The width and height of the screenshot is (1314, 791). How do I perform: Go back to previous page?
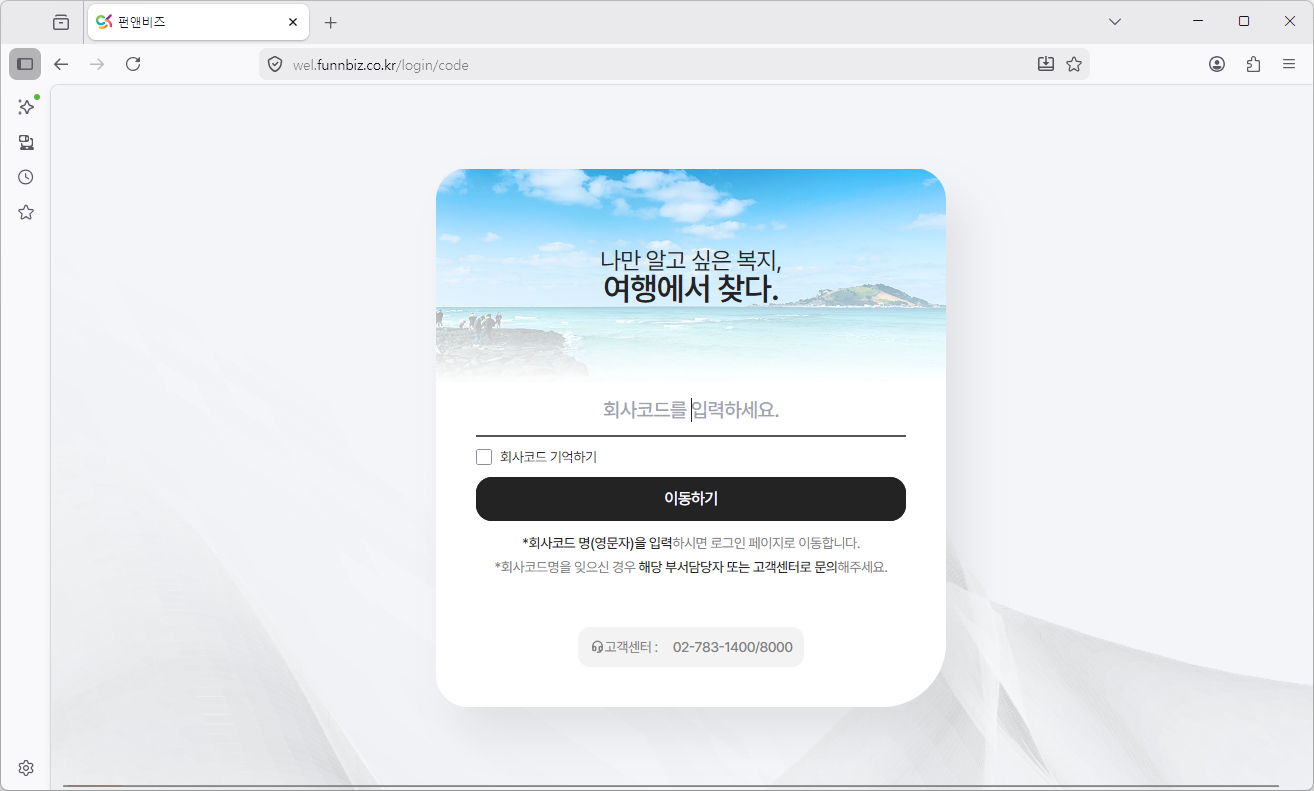(61, 64)
